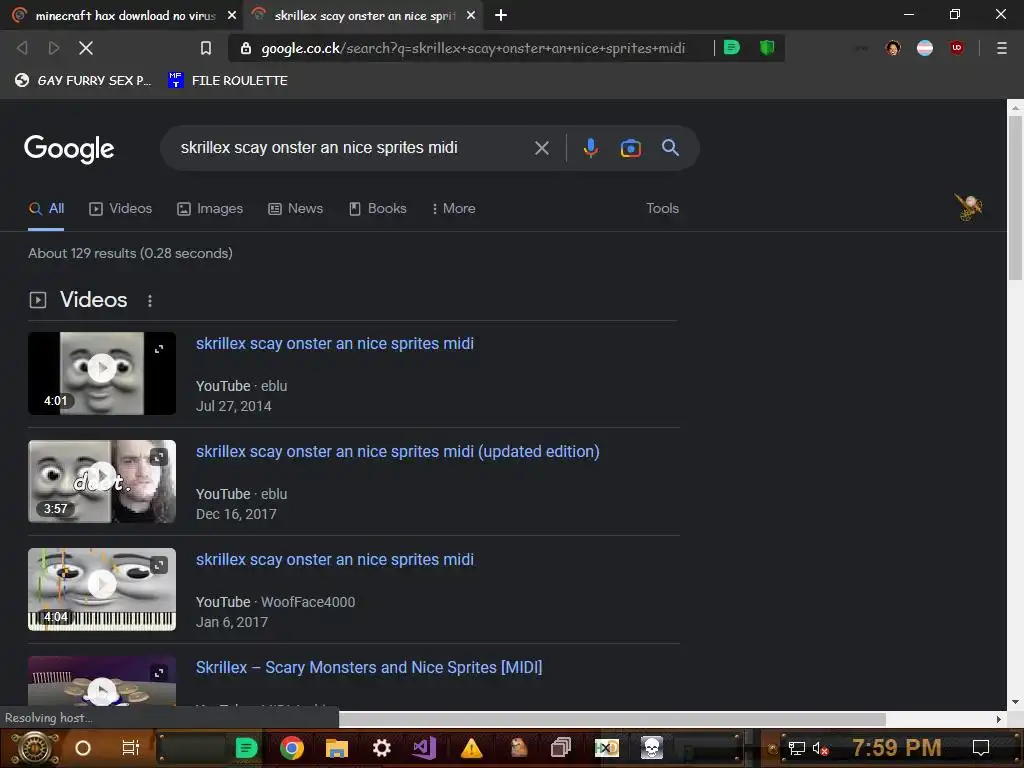Click the Google logo
The image size is (1024, 768).
(69, 149)
